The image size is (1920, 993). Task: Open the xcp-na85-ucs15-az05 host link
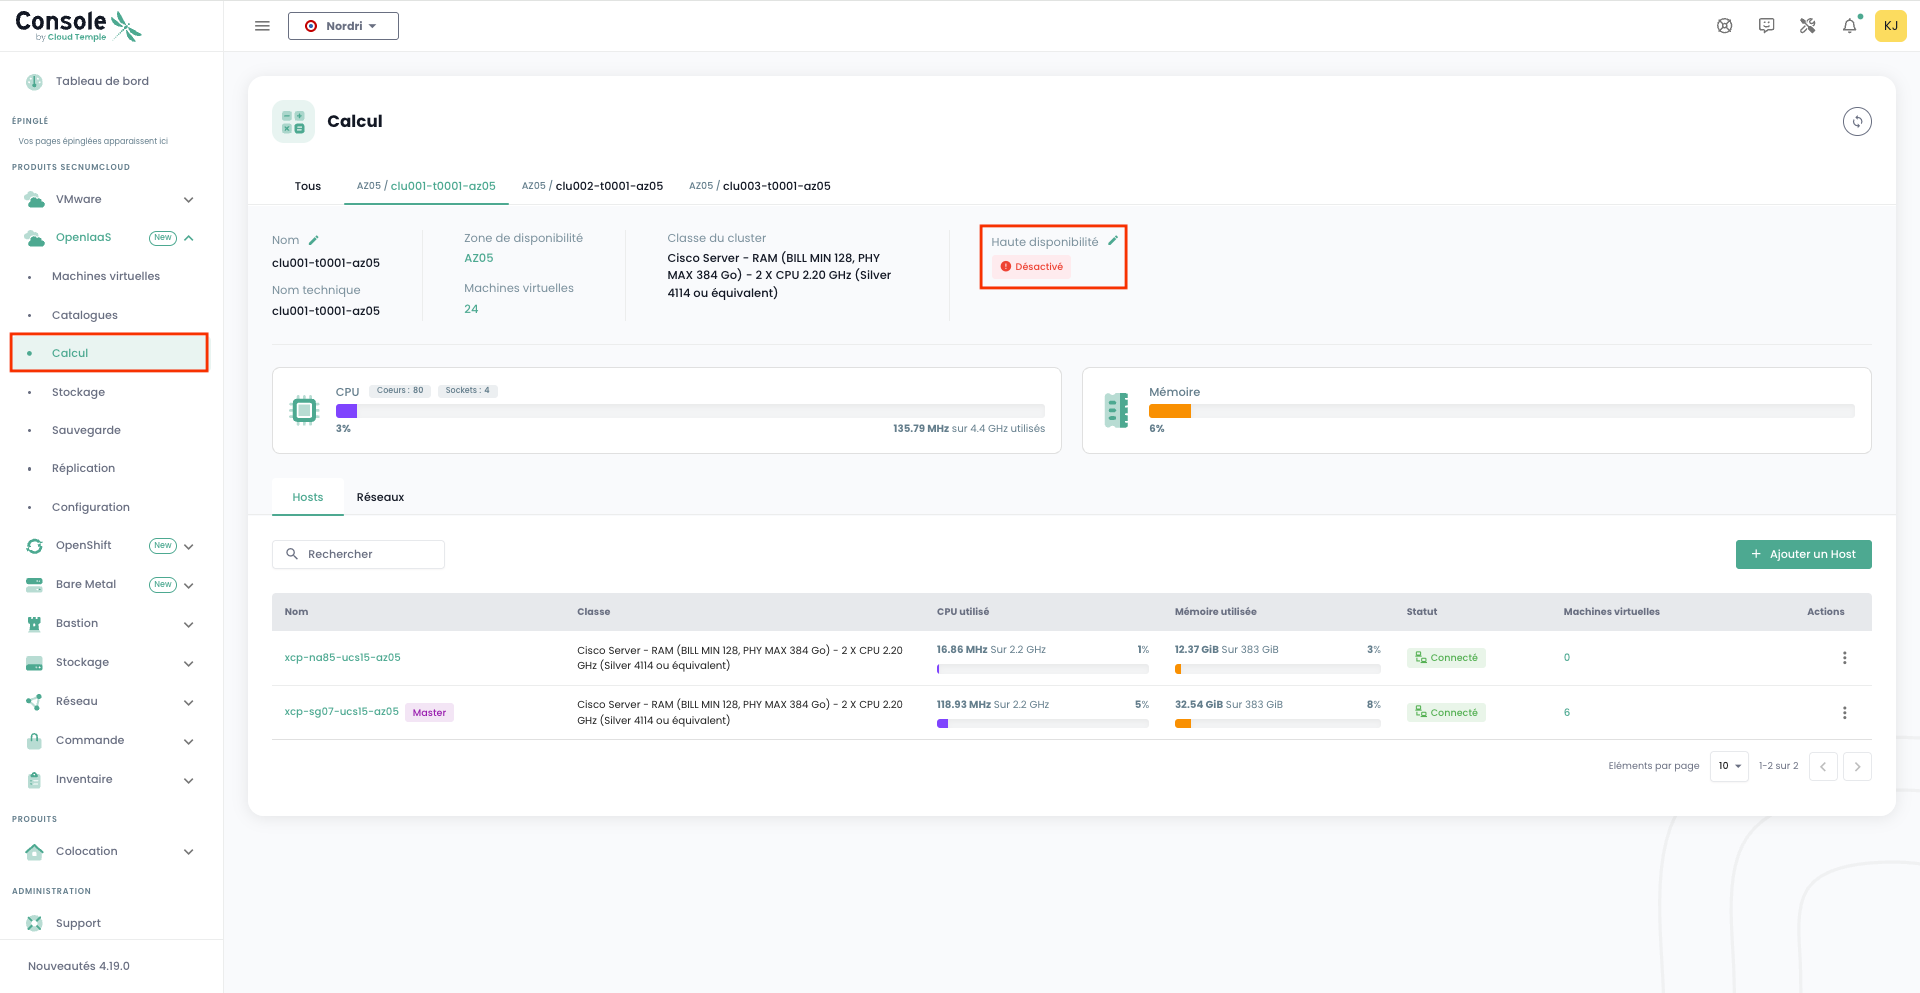click(342, 658)
